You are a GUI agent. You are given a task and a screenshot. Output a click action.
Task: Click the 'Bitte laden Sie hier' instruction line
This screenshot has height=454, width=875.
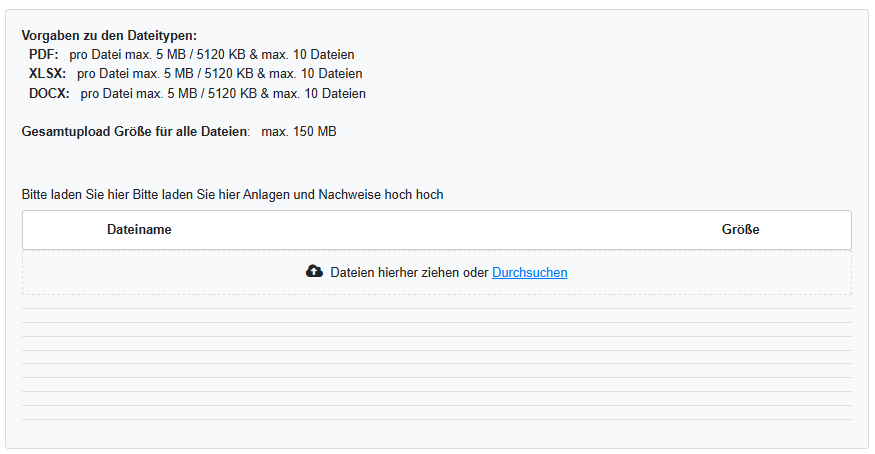click(232, 195)
